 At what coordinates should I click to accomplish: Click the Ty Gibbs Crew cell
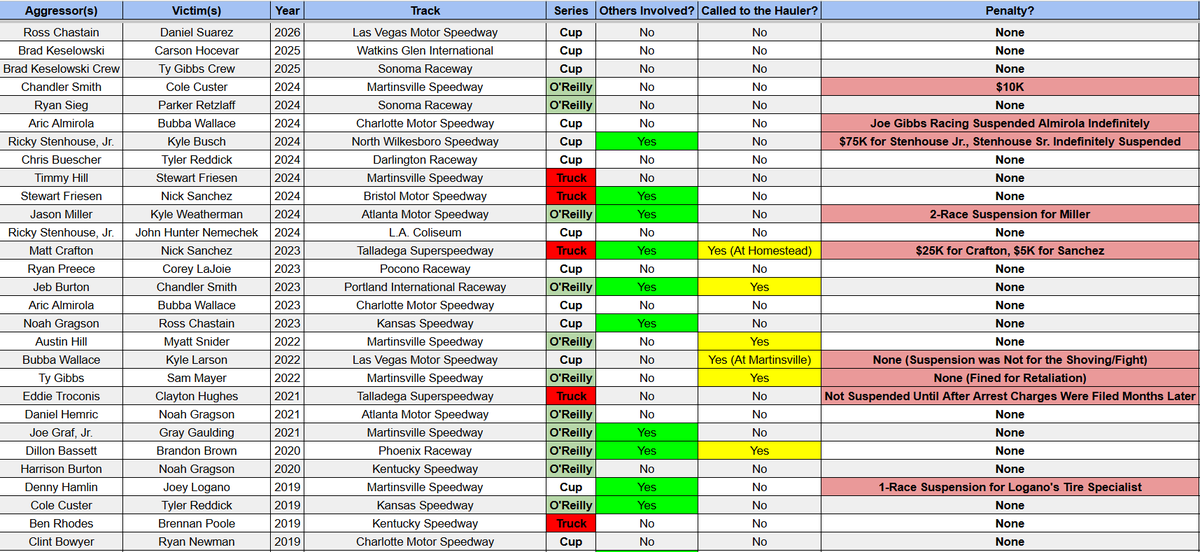[x=196, y=69]
